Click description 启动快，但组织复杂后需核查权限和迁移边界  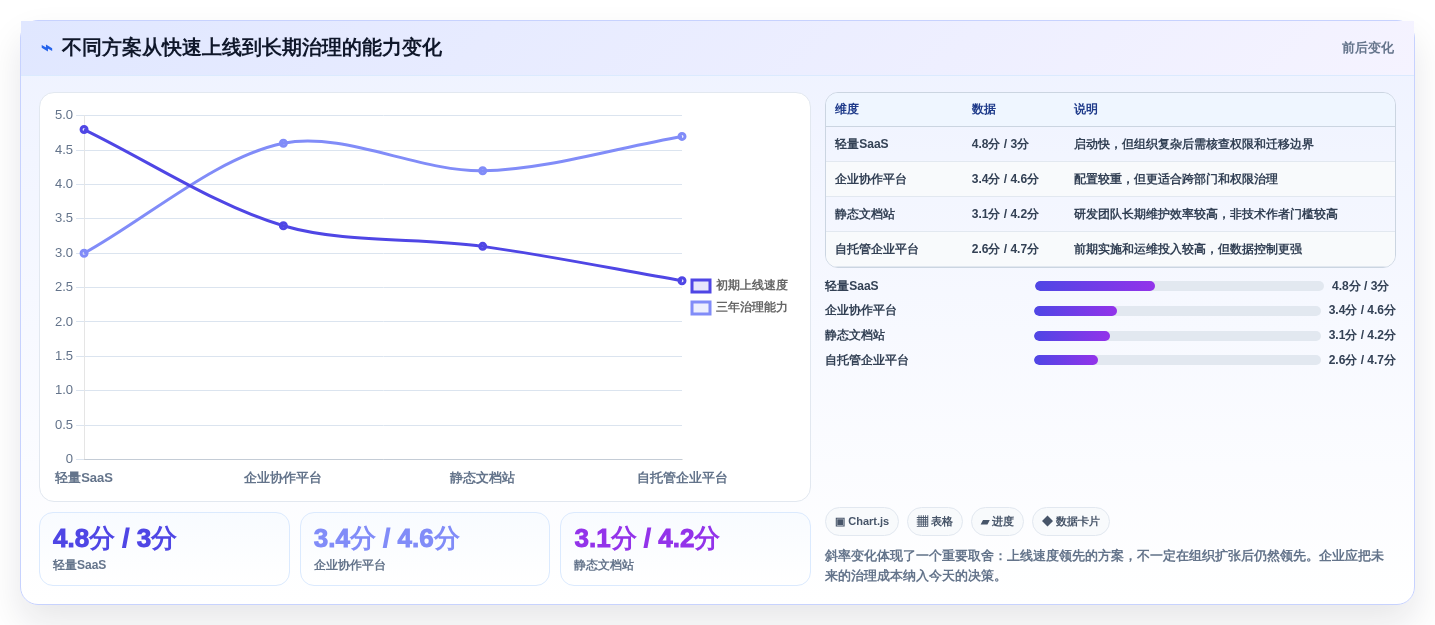[1194, 144]
